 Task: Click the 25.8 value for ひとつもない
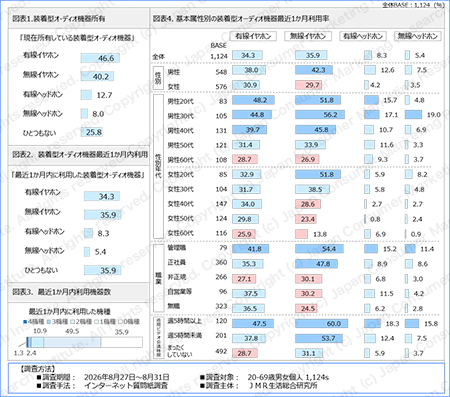94,132
